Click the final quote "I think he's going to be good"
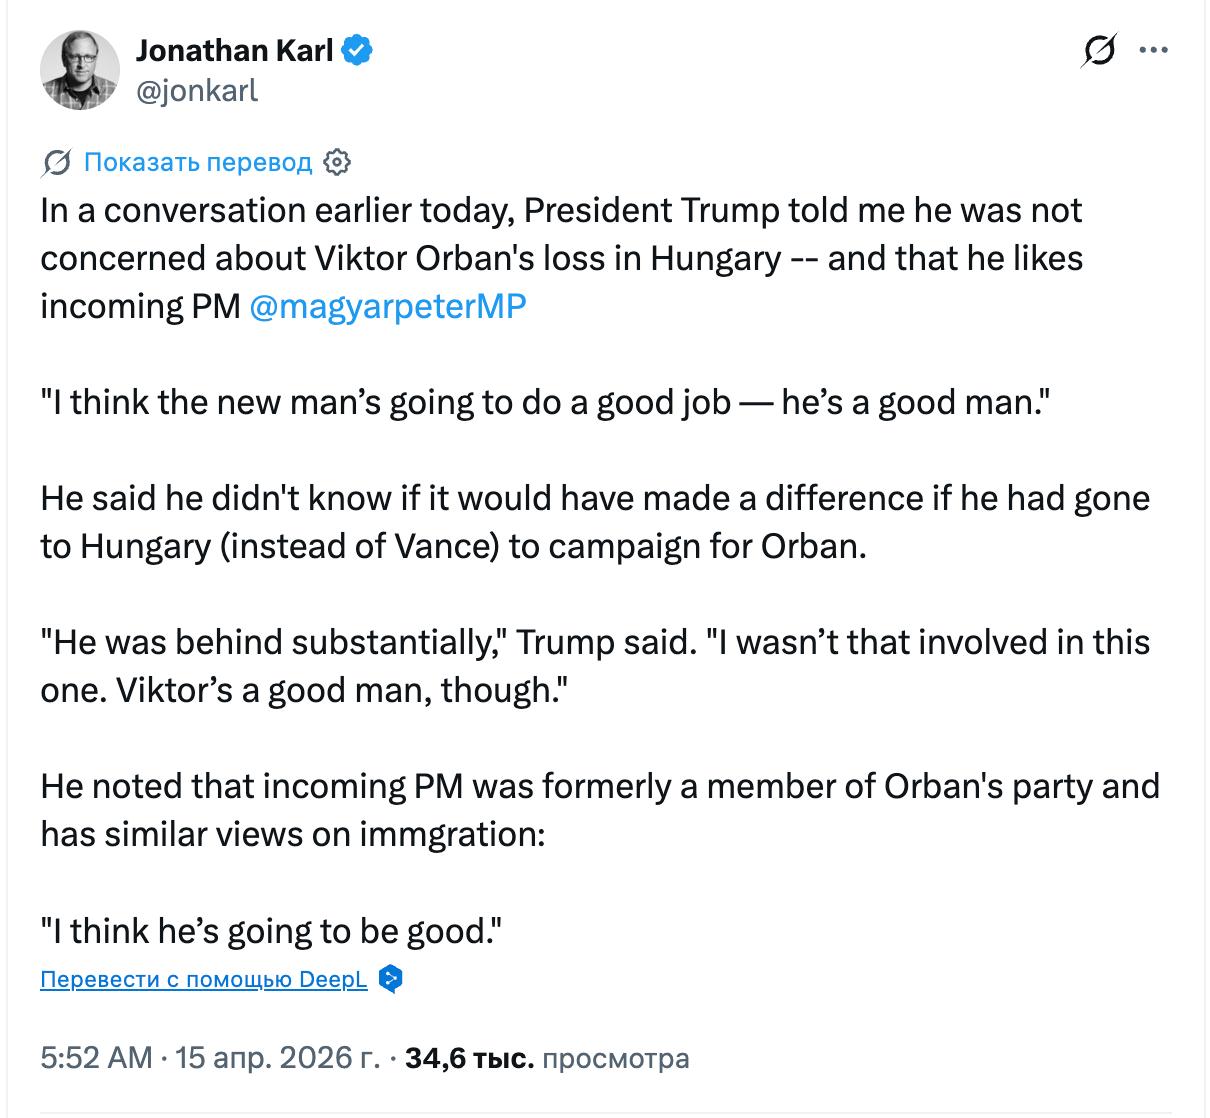This screenshot has width=1210, height=1118. point(270,931)
